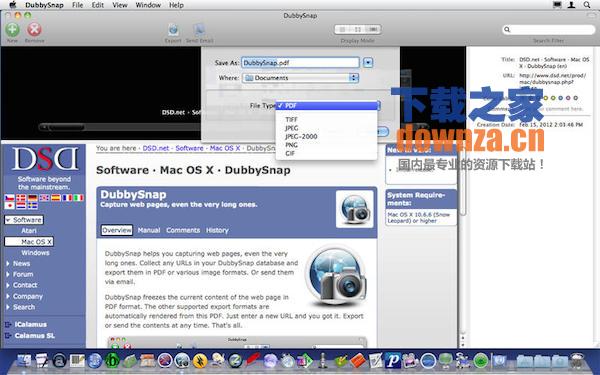Open the Window menu
Viewport: 600px width, 375px height.
pos(148,5)
